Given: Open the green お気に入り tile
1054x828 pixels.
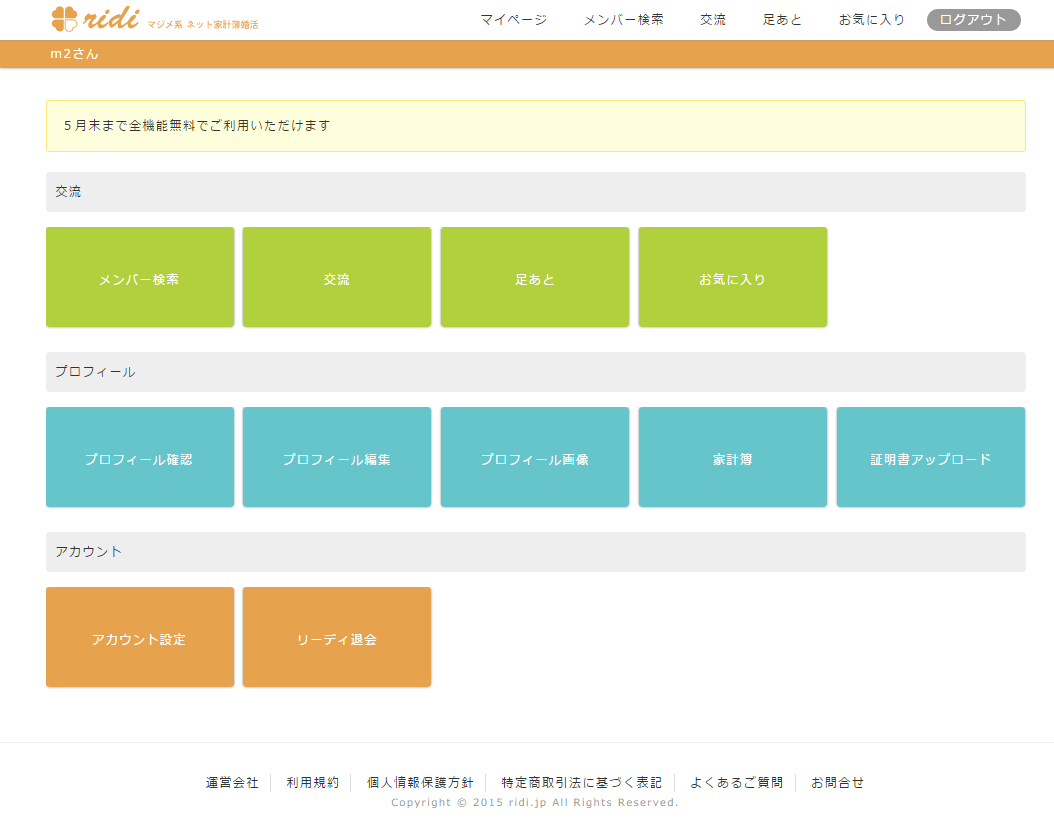Looking at the screenshot, I should point(733,277).
